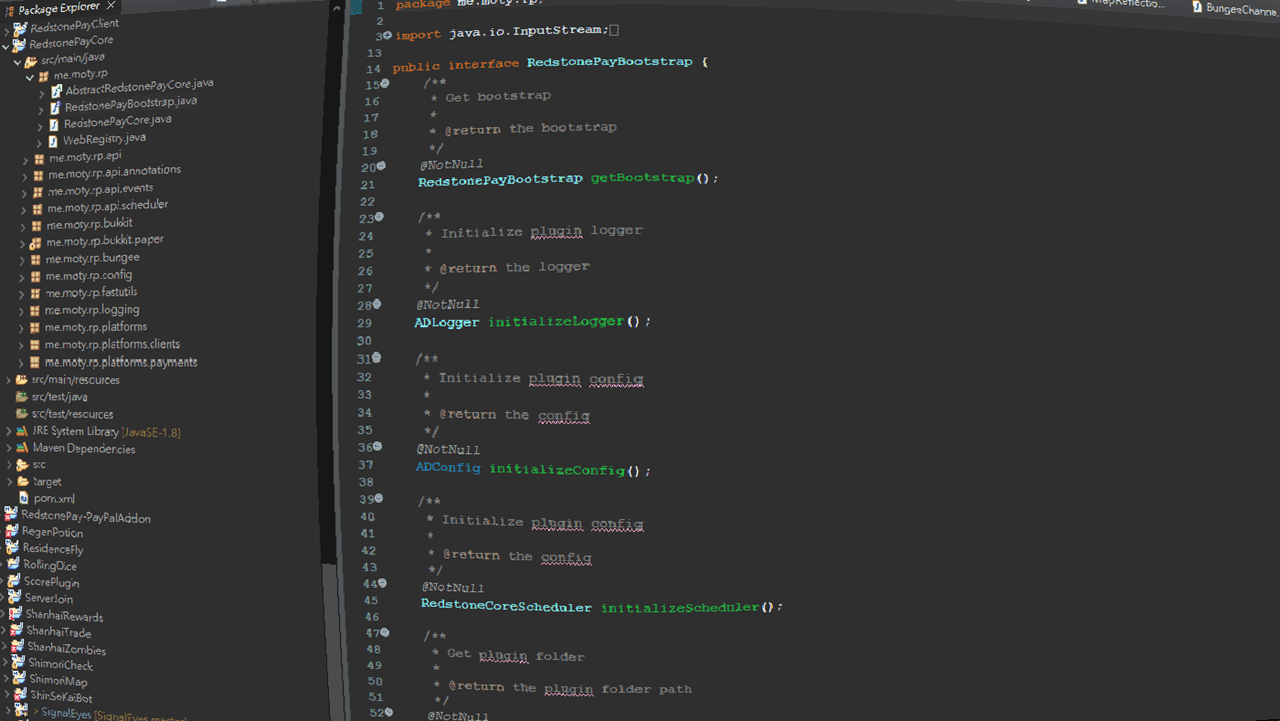Click the src/main/java source folder icon
Image resolution: width=1280 pixels, height=721 pixels.
31,61
